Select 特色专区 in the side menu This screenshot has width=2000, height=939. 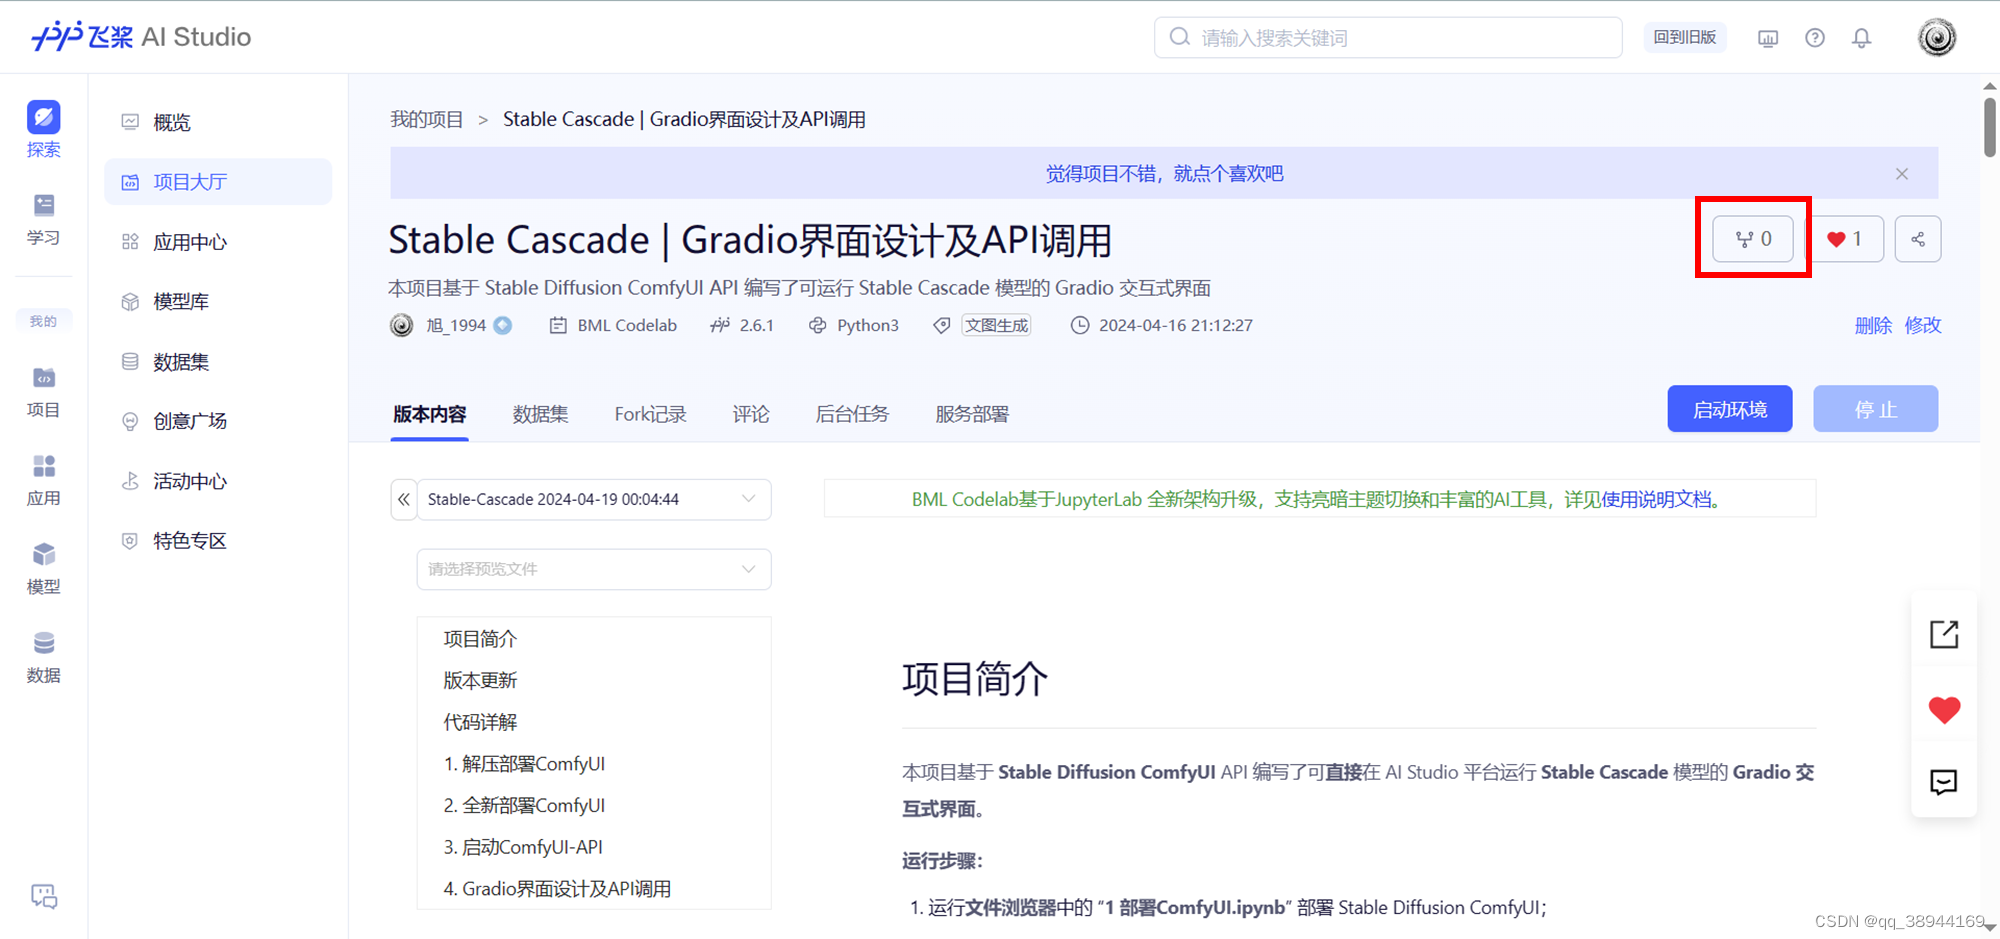click(218, 541)
